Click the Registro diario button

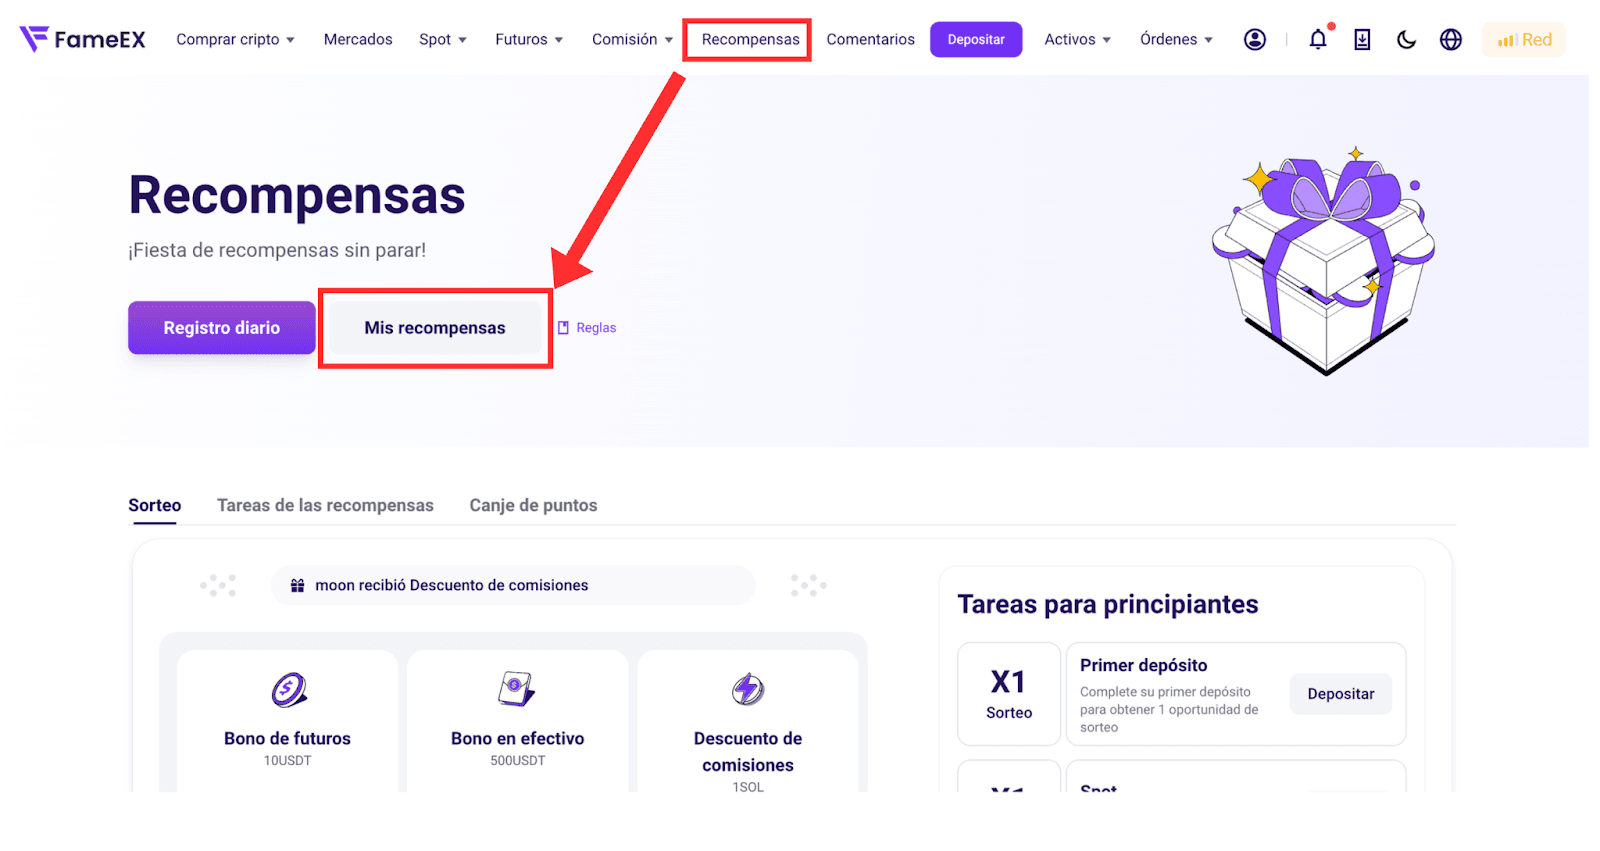coord(222,328)
